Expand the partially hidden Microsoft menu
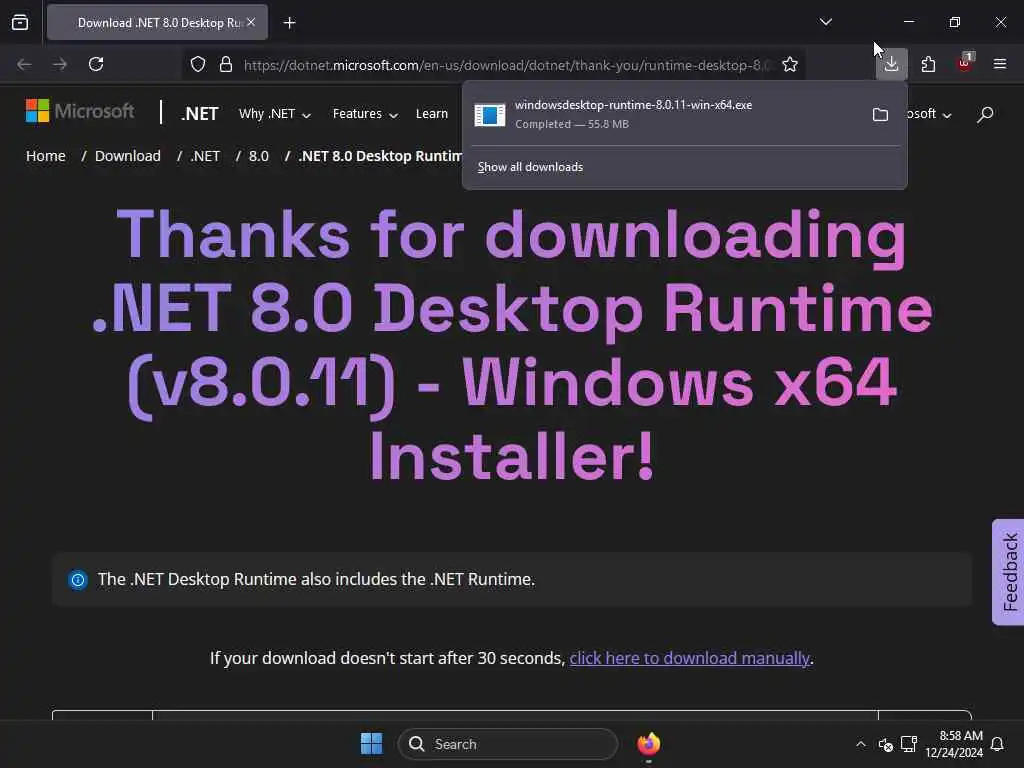This screenshot has height=768, width=1024. point(929,114)
